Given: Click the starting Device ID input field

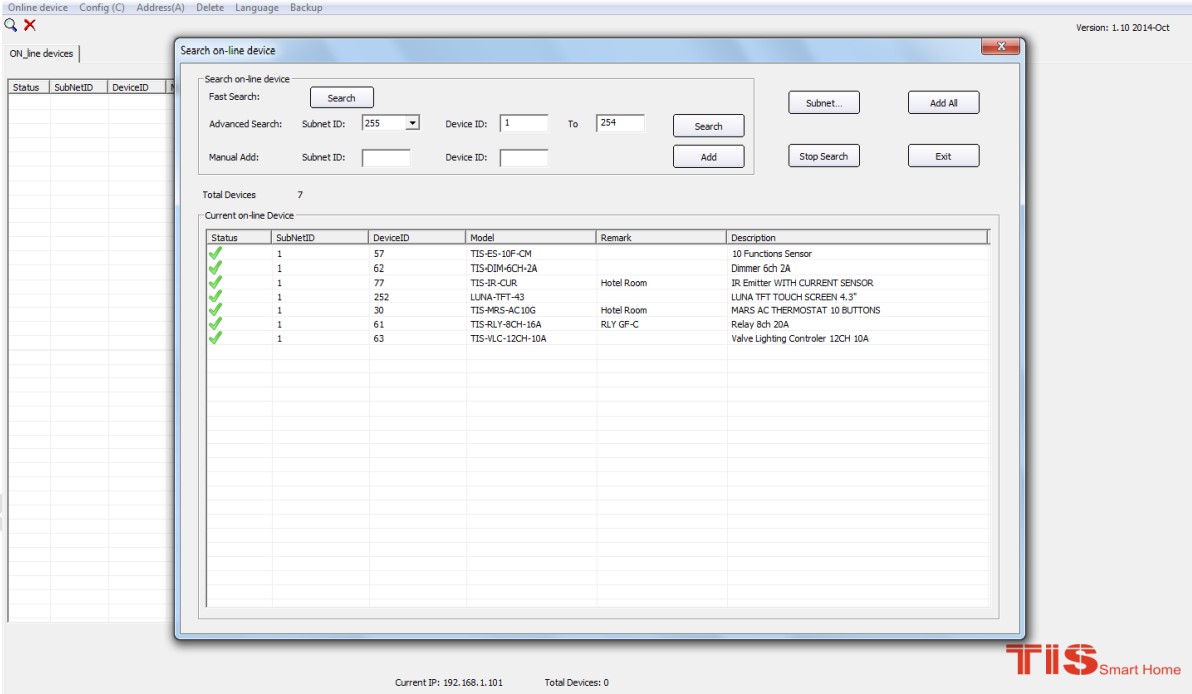Looking at the screenshot, I should tap(524, 123).
